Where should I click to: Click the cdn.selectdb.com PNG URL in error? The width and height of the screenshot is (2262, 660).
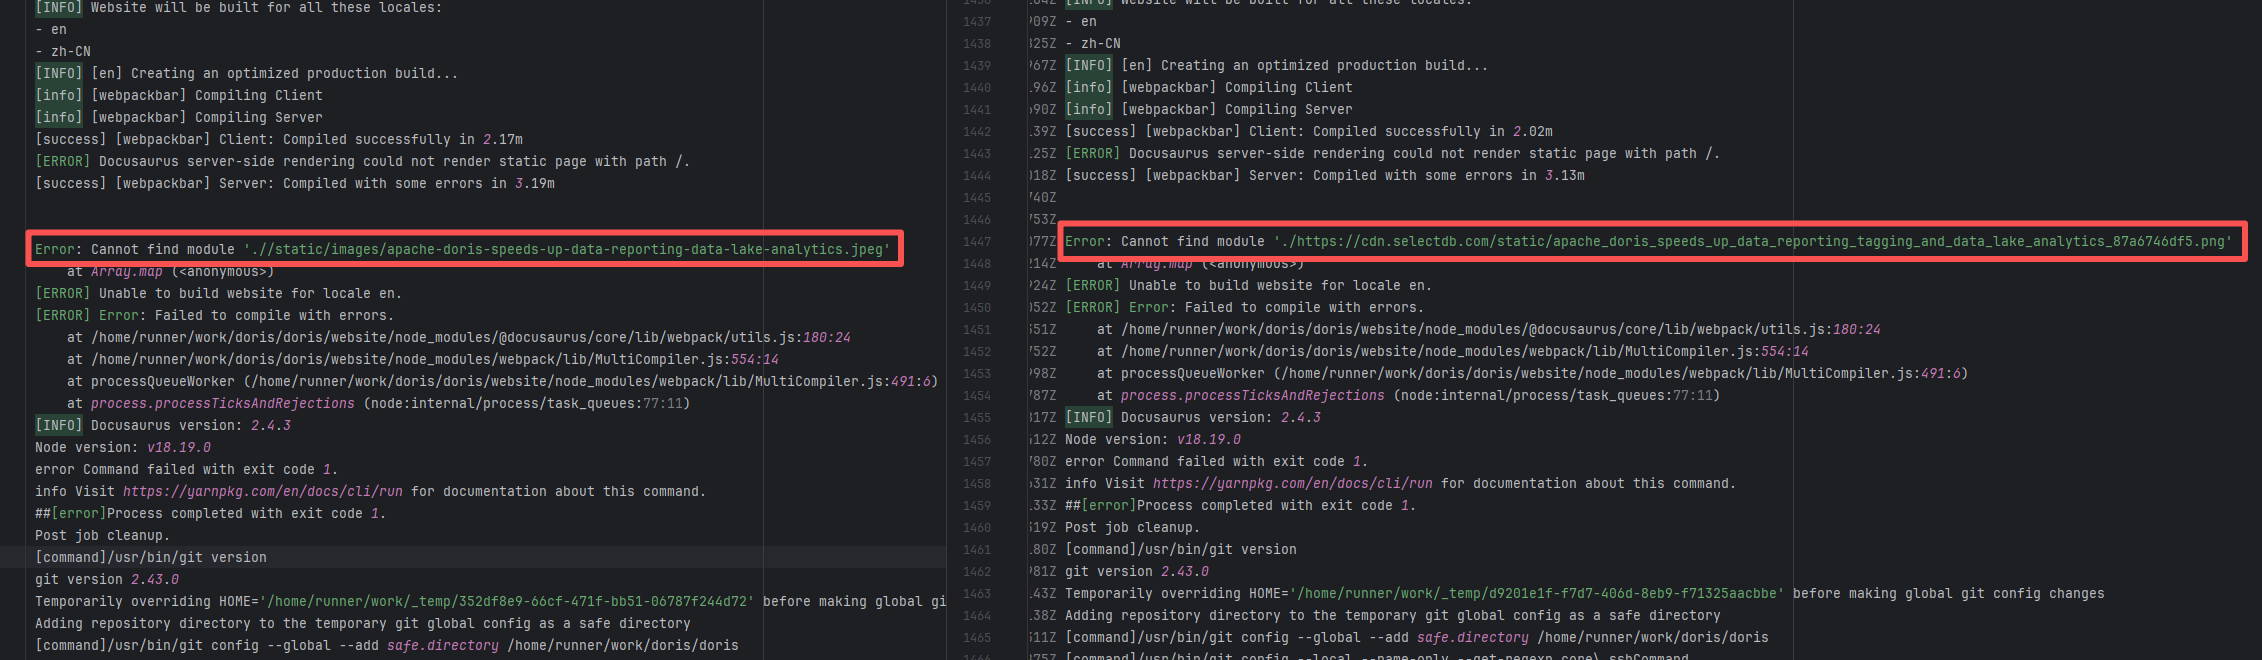click(1752, 241)
